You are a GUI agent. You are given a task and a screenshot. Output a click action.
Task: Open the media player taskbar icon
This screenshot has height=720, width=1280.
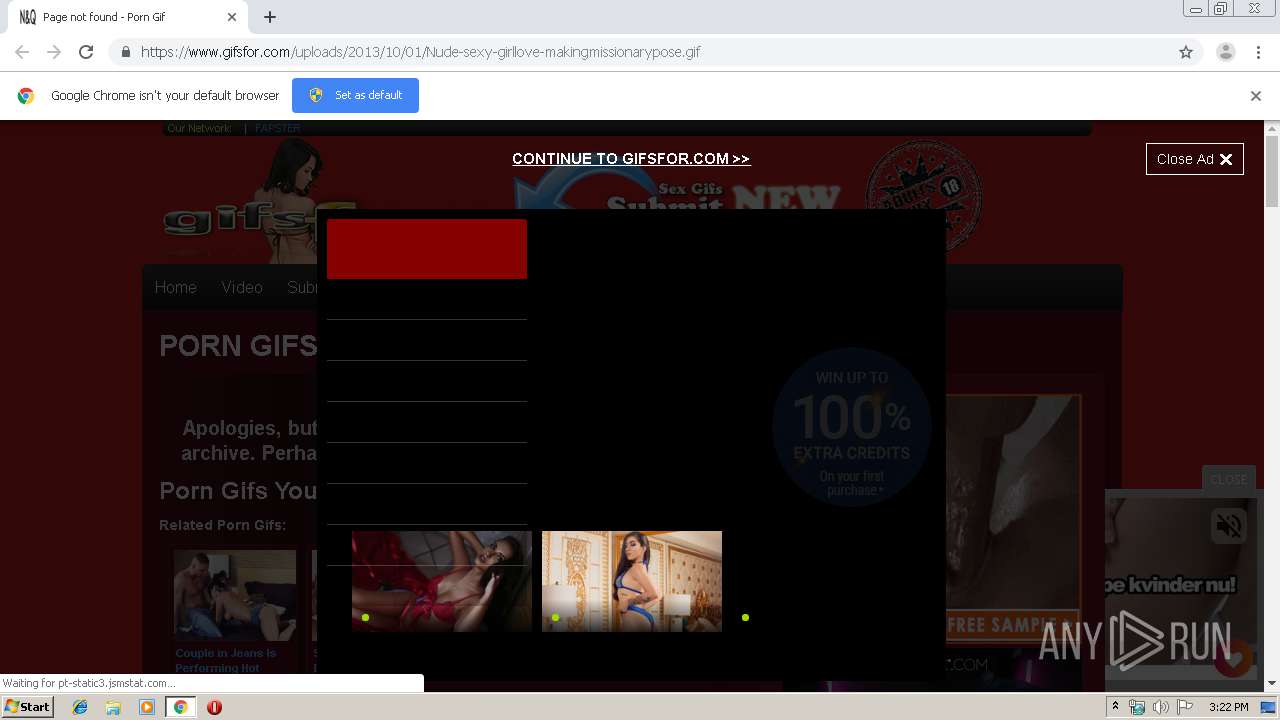click(147, 707)
